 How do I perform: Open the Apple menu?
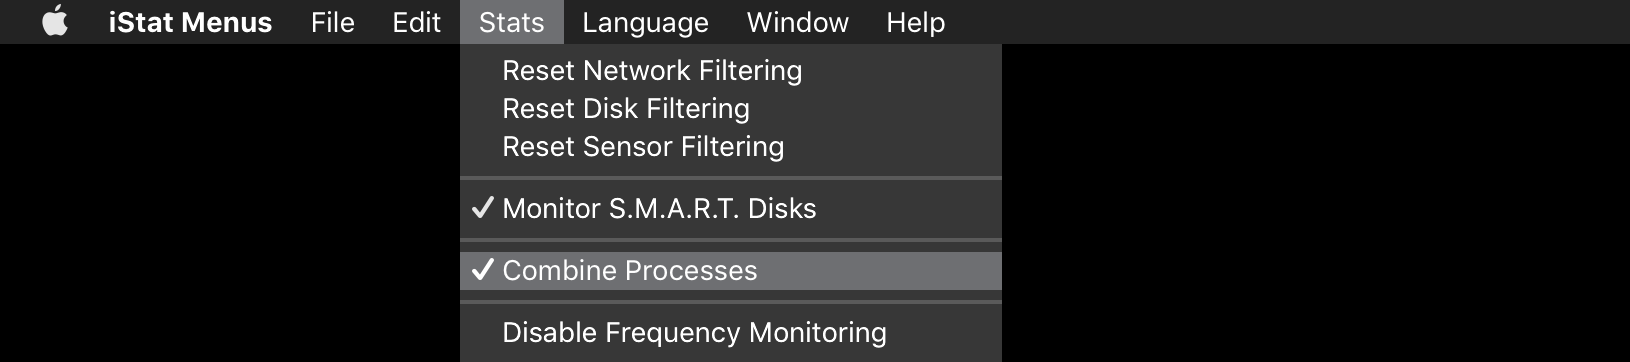click(55, 21)
